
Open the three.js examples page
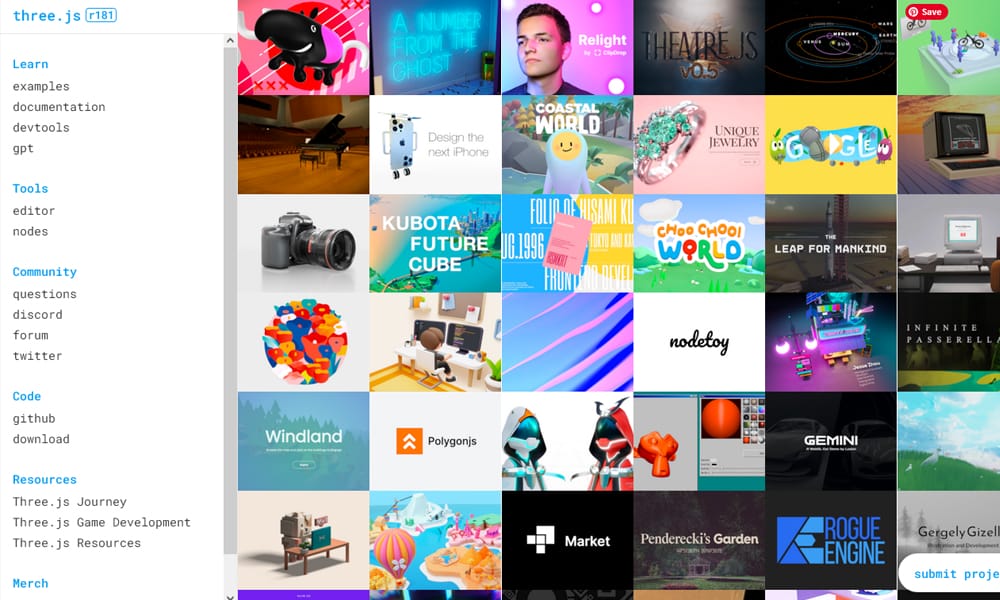click(40, 85)
